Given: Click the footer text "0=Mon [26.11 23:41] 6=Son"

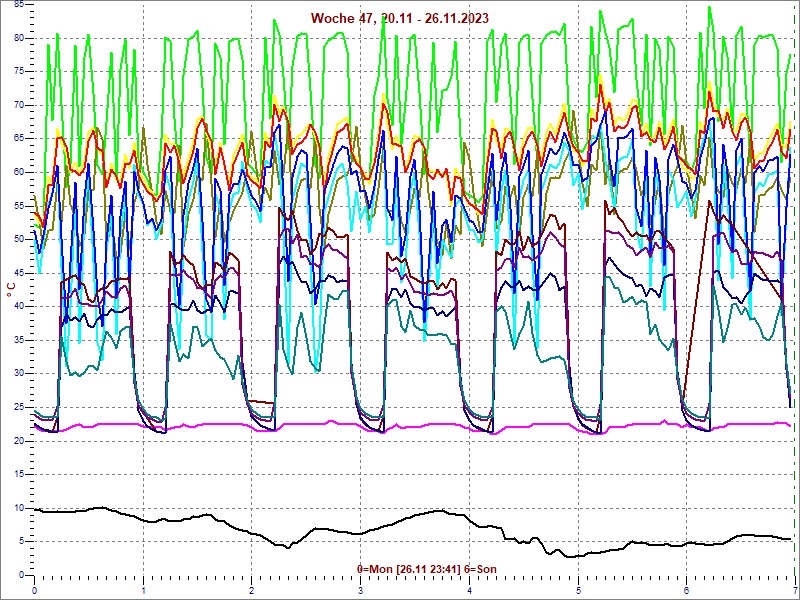Looking at the screenshot, I should pos(427,569).
